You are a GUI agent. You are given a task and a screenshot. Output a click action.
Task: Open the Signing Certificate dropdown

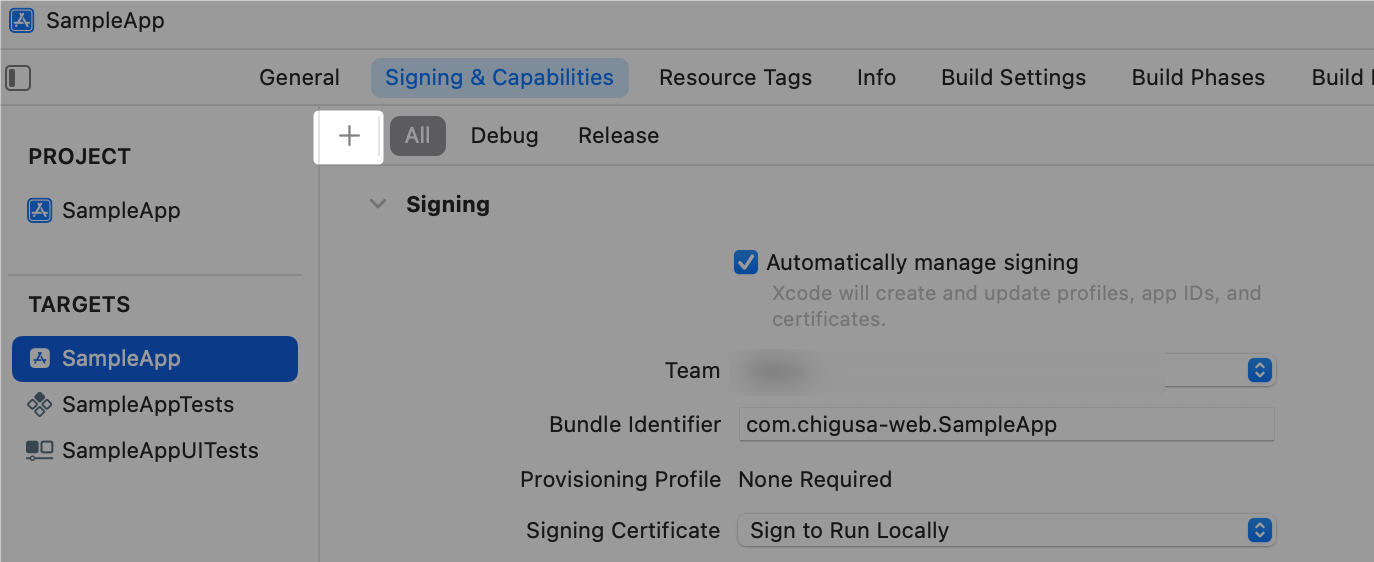[1006, 531]
